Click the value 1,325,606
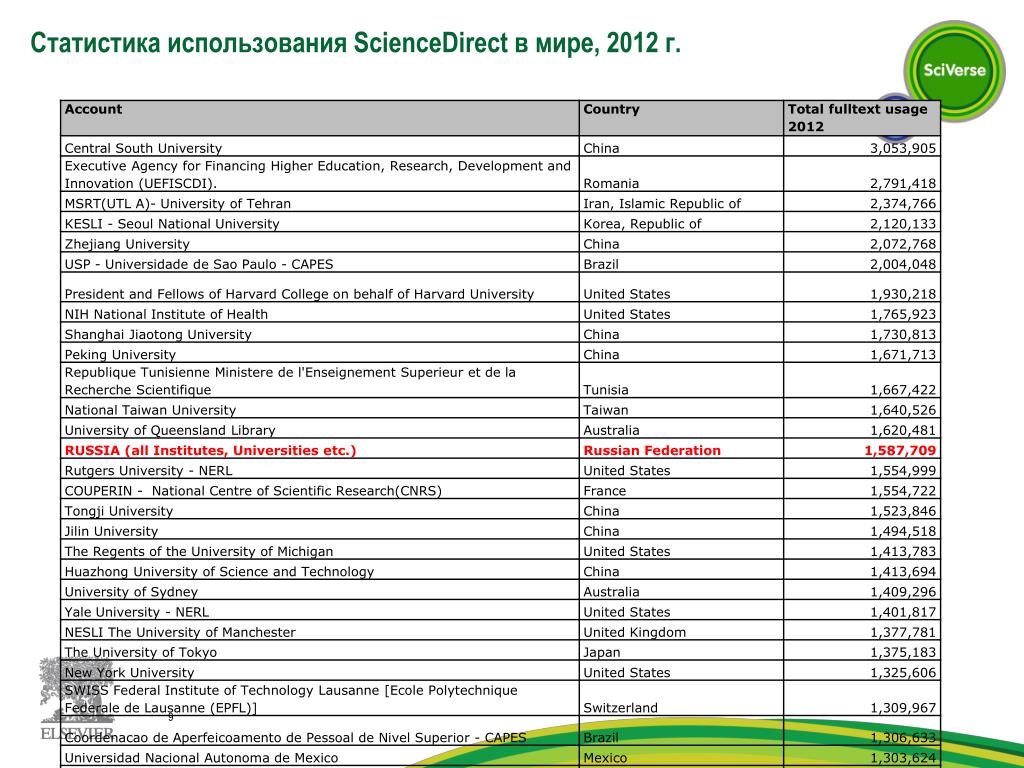Image resolution: width=1024 pixels, height=768 pixels. click(903, 673)
